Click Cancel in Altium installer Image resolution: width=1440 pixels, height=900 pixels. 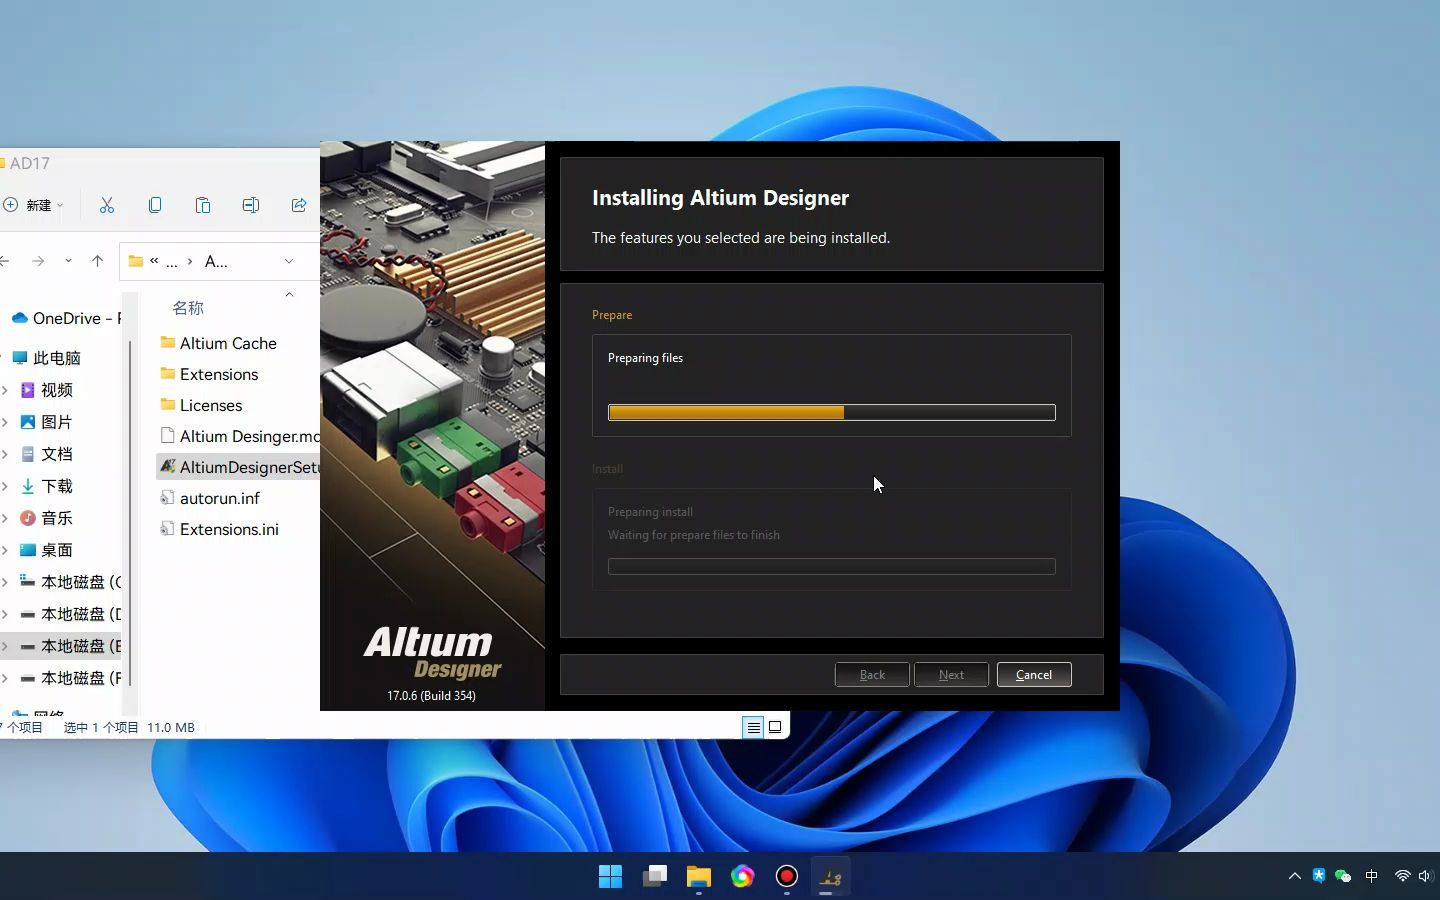1034,675
